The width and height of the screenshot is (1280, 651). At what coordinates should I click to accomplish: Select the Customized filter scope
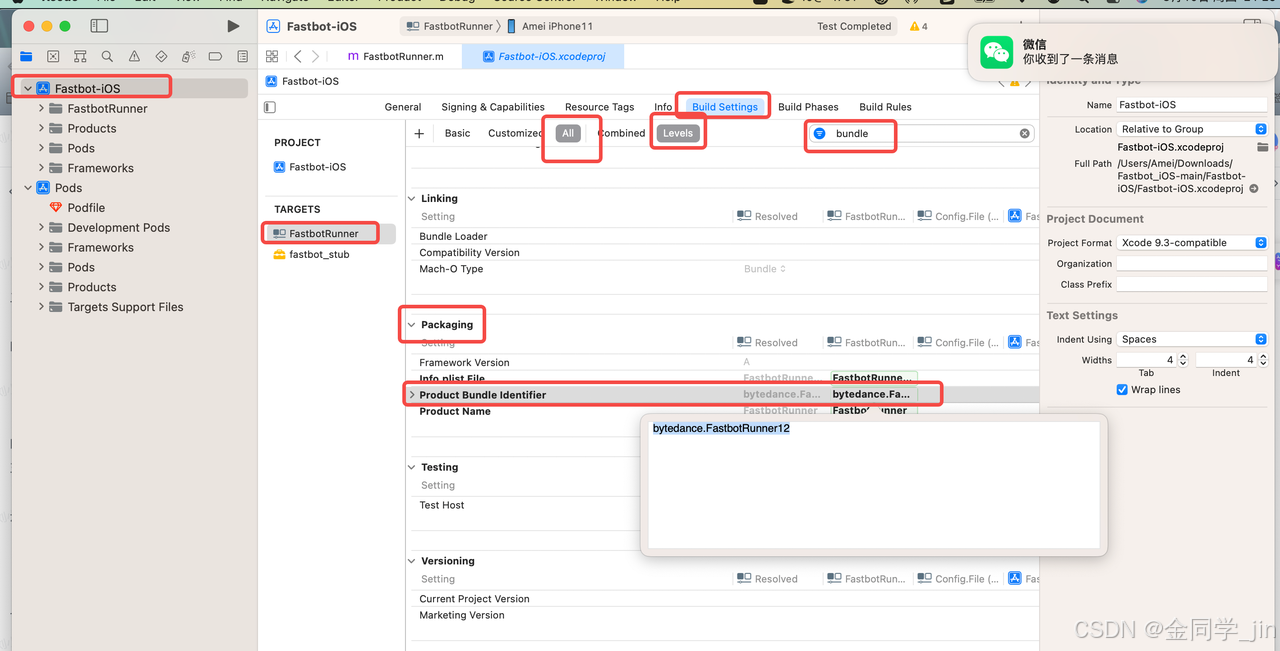pyautogui.click(x=516, y=133)
